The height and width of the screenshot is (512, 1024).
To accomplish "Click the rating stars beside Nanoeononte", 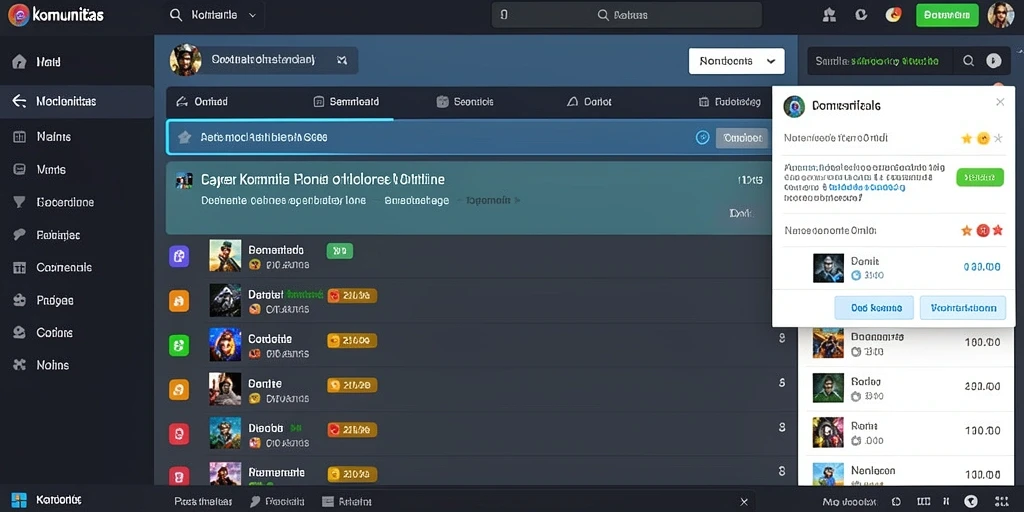I will 982,231.
